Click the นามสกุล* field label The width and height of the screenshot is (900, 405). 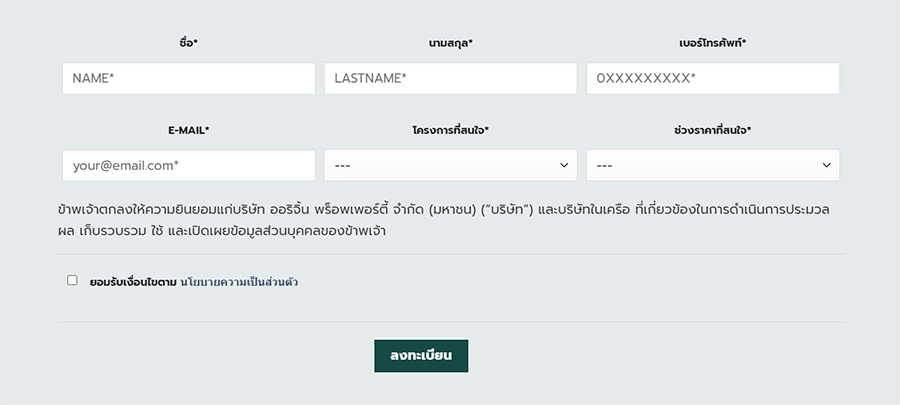450,43
